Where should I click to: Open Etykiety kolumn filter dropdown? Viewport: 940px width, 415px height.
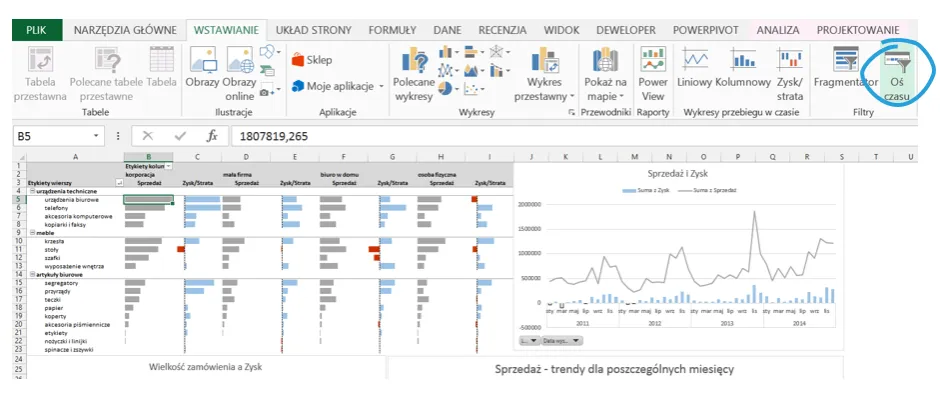pyautogui.click(x=168, y=166)
